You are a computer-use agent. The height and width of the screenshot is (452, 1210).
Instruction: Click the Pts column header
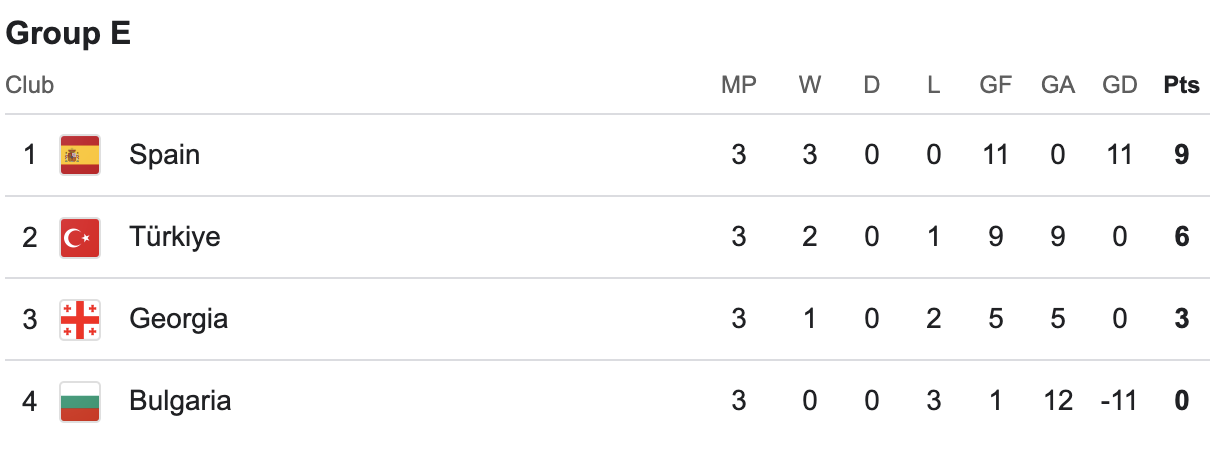1181,85
